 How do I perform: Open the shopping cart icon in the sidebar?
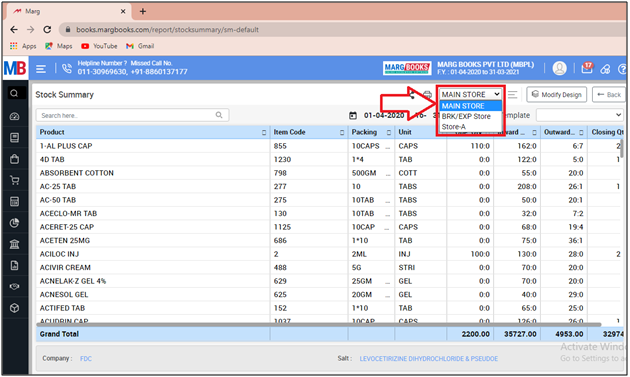(x=14, y=180)
